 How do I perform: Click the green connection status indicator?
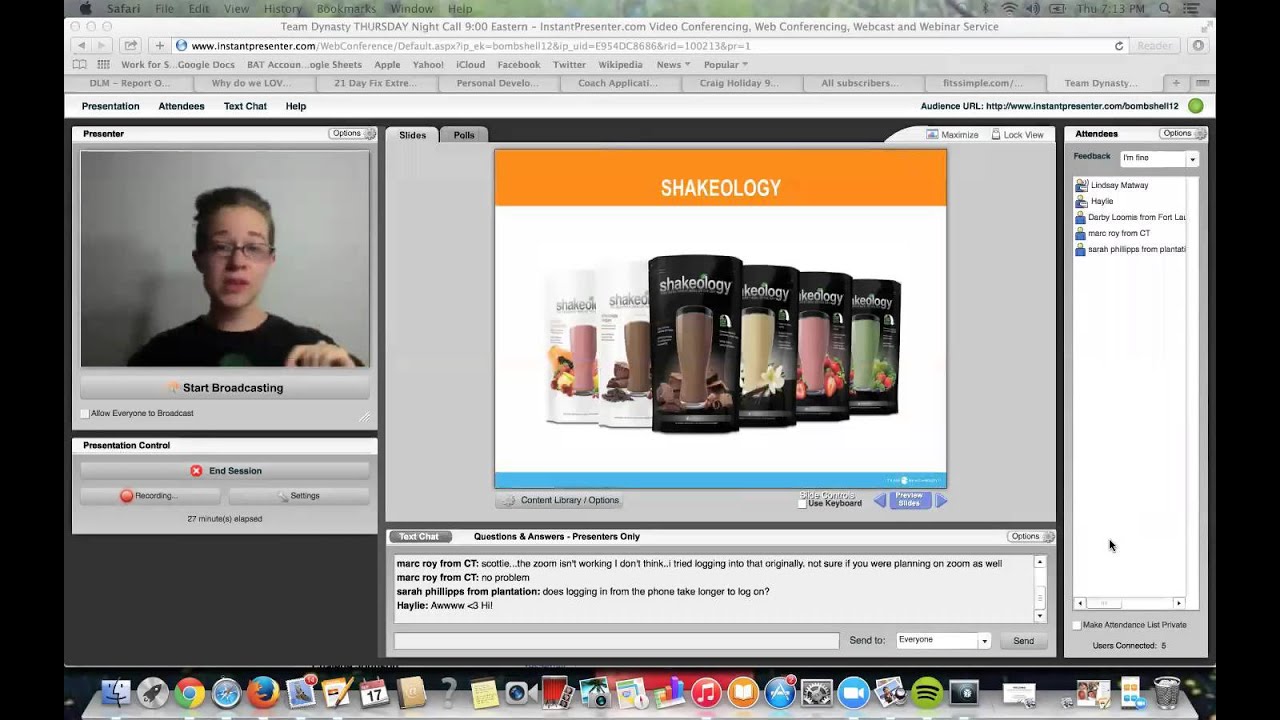[1195, 106]
